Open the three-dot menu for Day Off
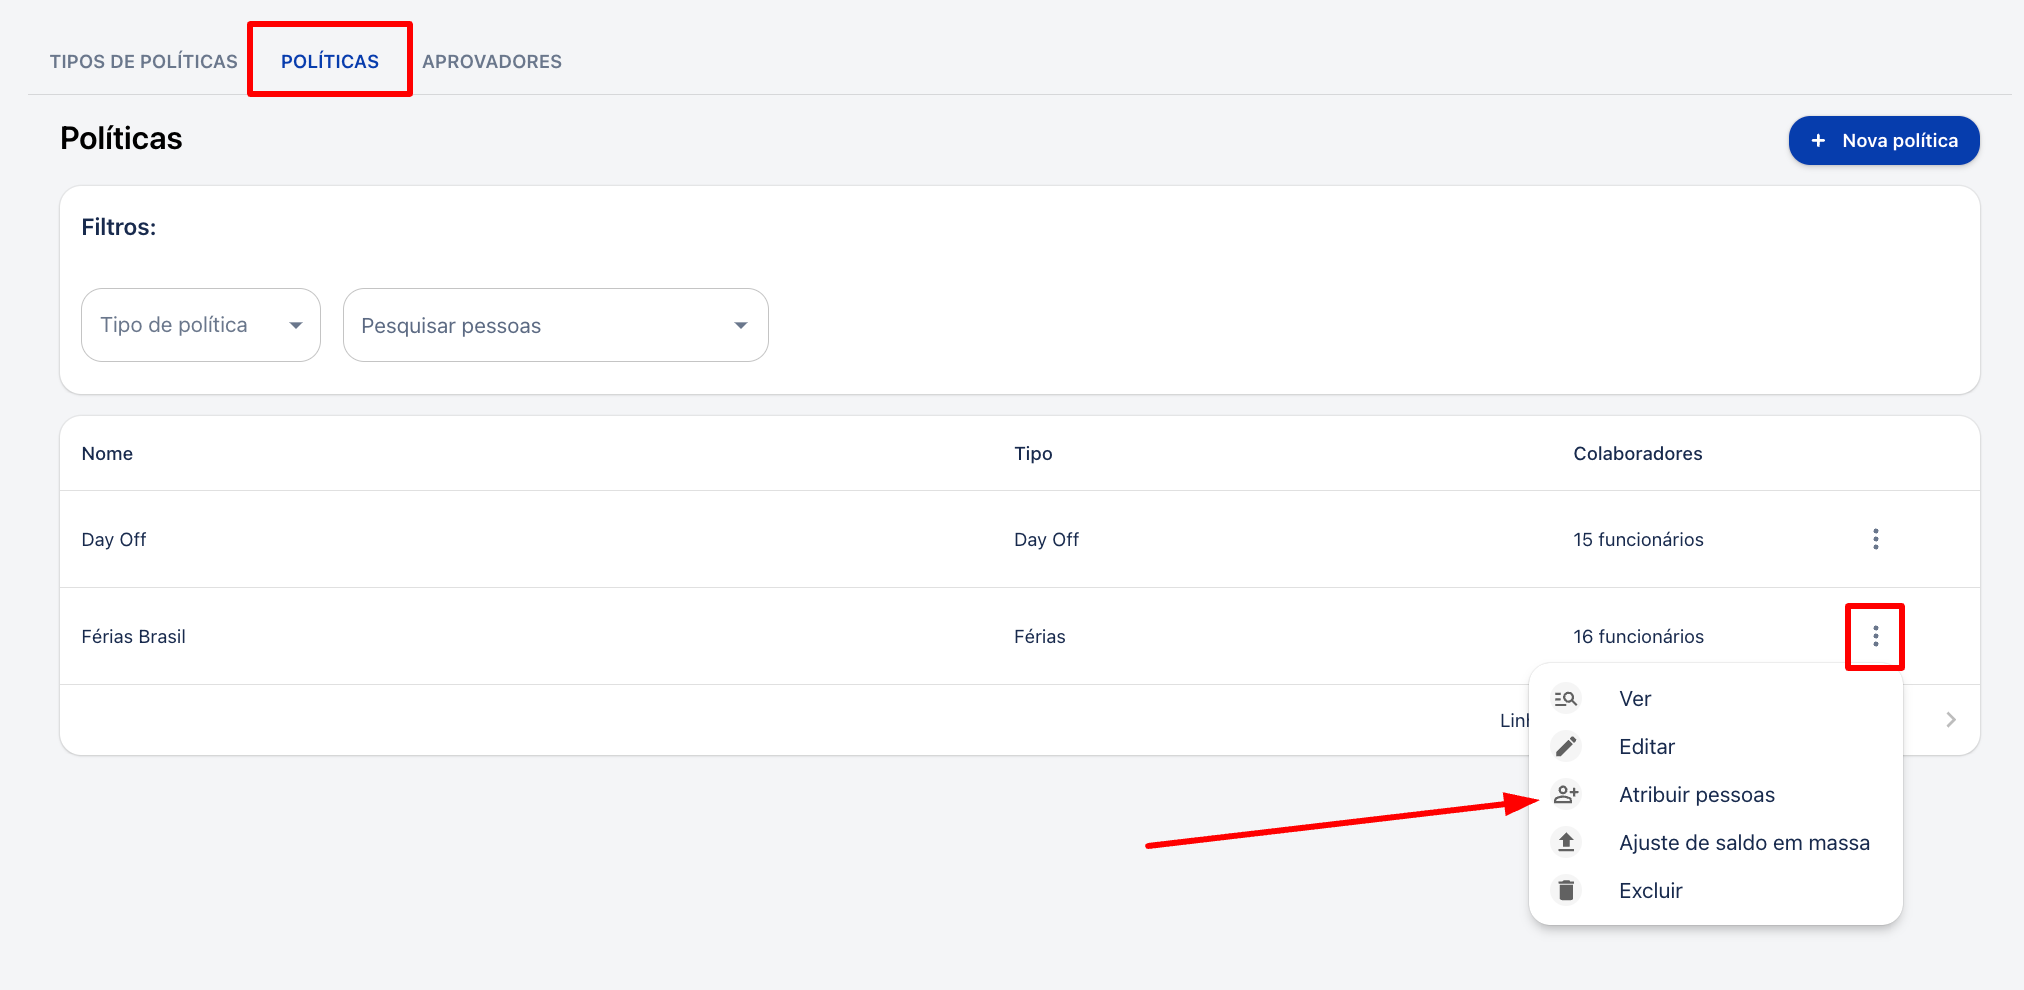This screenshot has width=2024, height=990. pos(1875,539)
